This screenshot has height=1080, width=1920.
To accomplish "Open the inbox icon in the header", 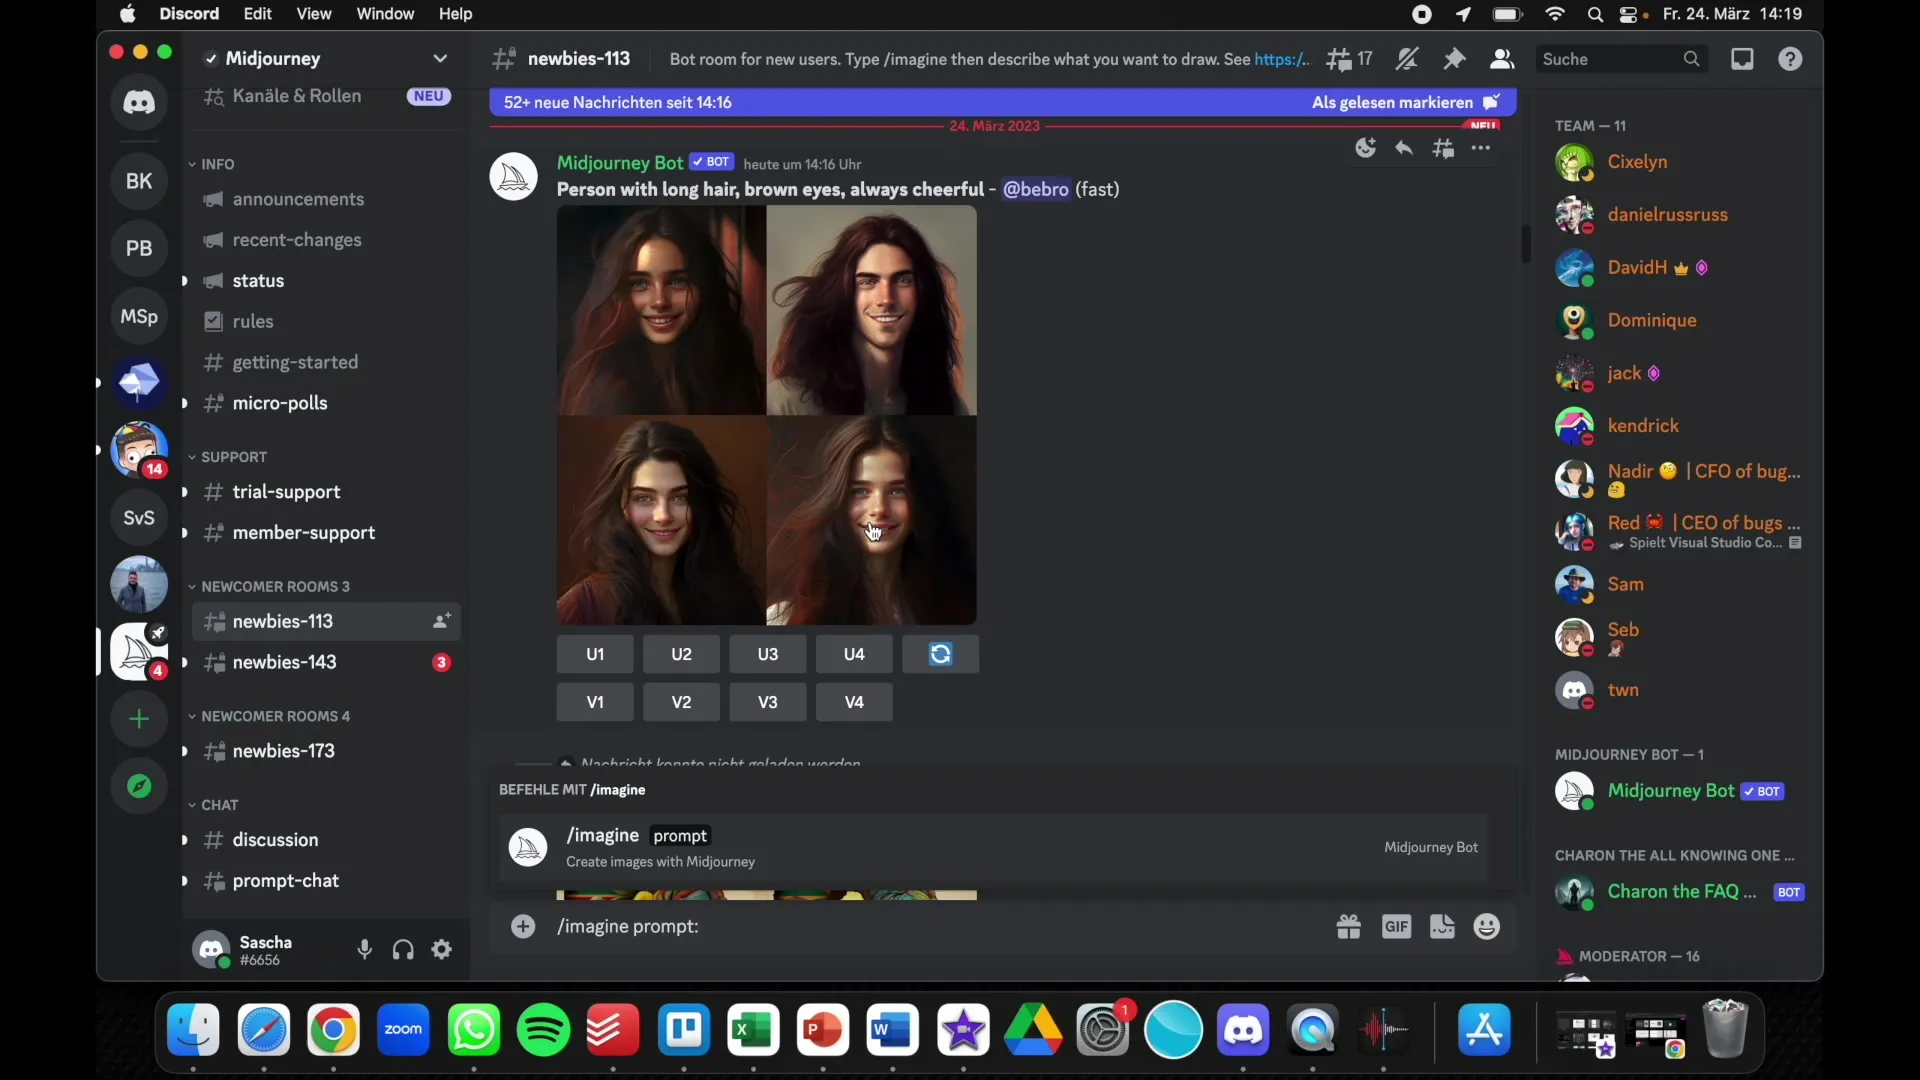I will click(1743, 60).
